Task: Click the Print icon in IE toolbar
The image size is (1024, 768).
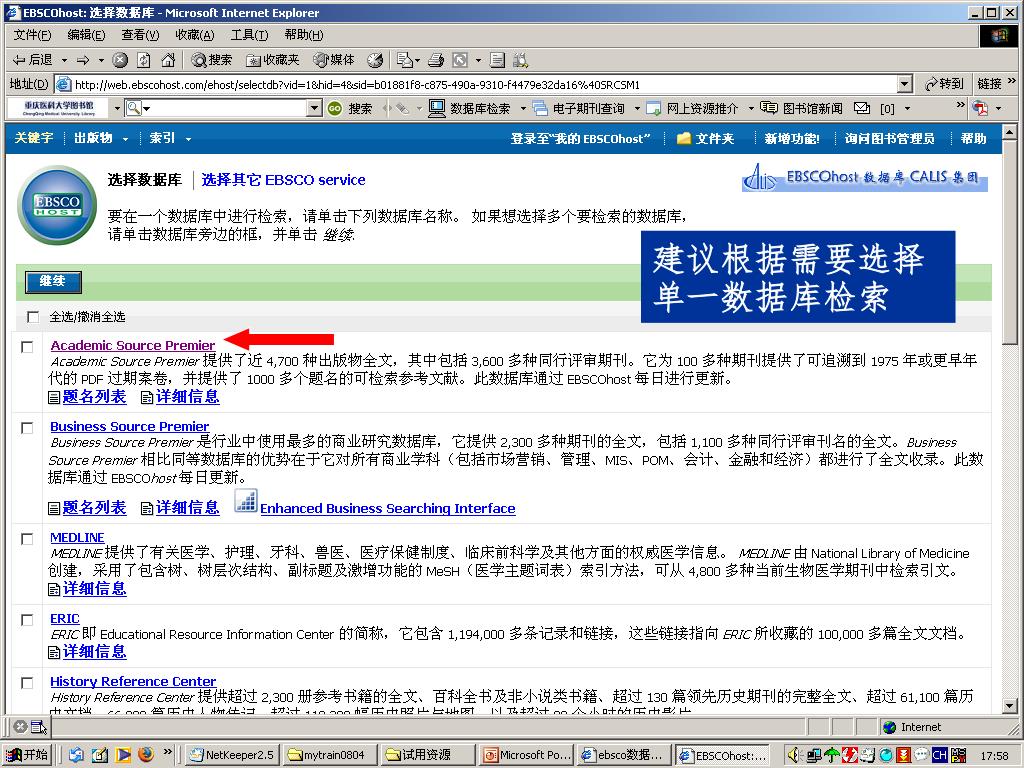Action: tap(436, 60)
